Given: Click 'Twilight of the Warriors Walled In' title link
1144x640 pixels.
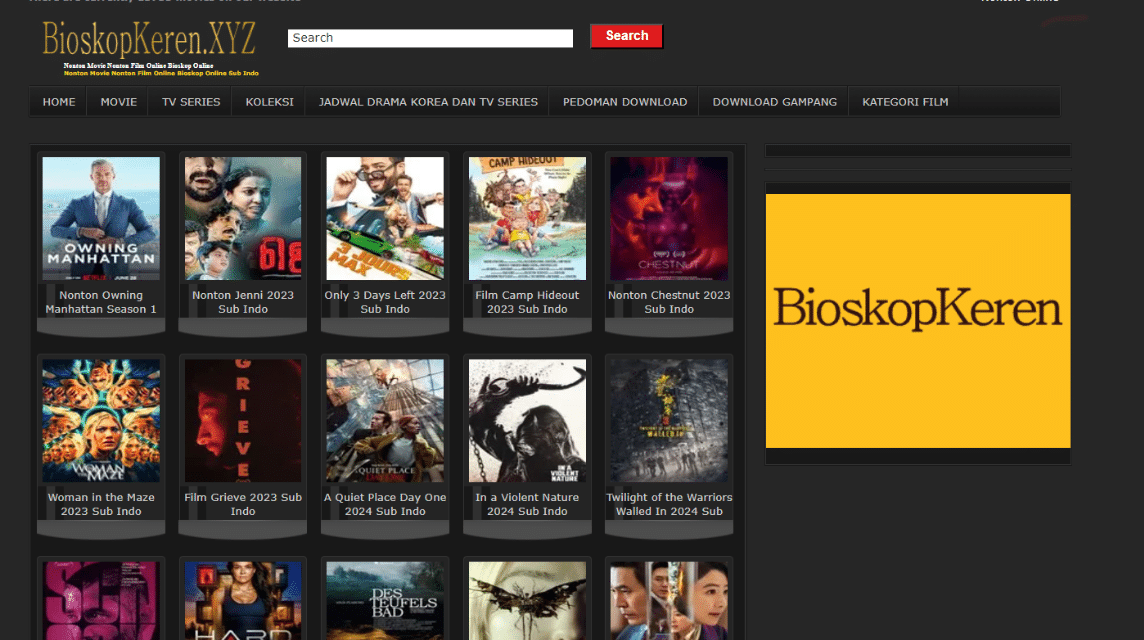Looking at the screenshot, I should coord(669,504).
